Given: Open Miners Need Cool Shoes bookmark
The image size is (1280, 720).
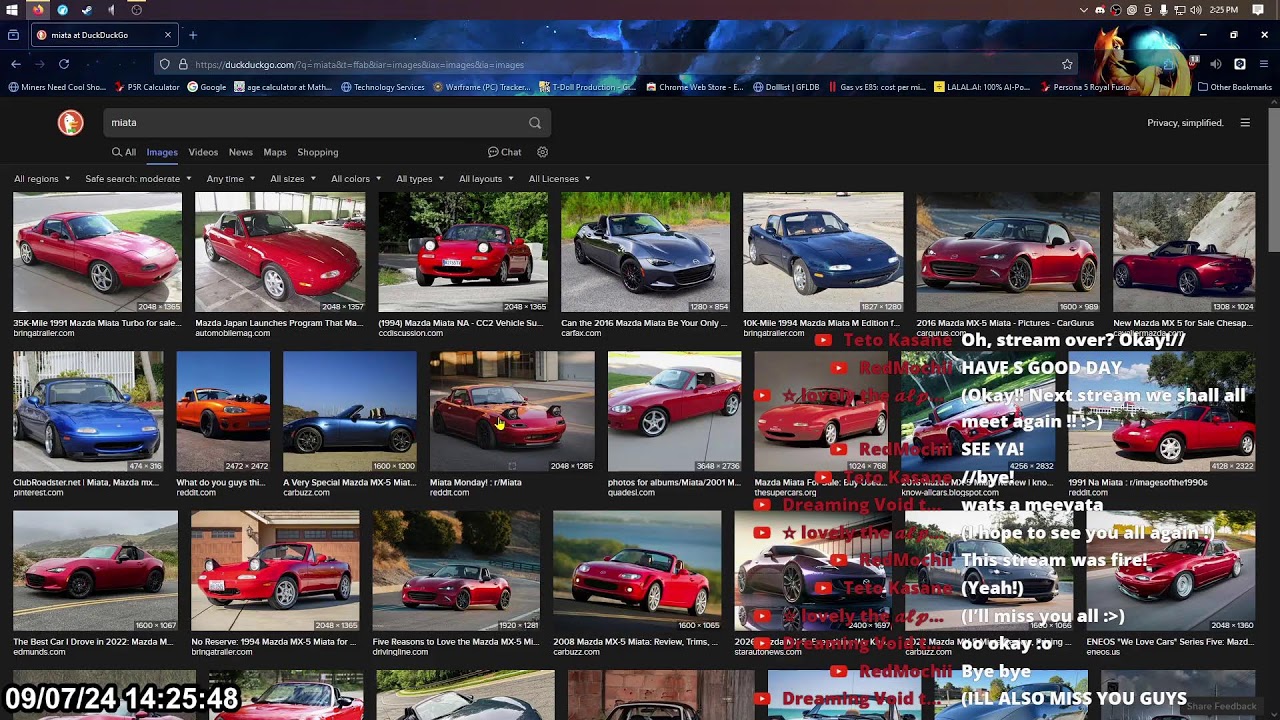Looking at the screenshot, I should click(x=56, y=87).
